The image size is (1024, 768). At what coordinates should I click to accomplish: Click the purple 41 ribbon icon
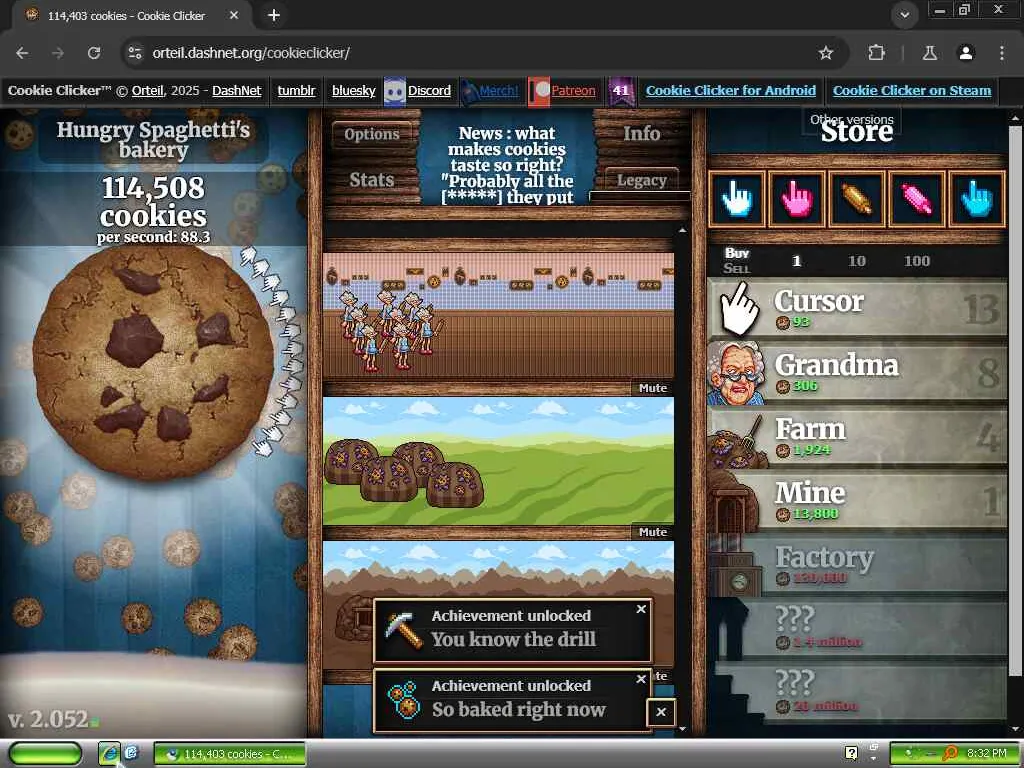point(620,91)
